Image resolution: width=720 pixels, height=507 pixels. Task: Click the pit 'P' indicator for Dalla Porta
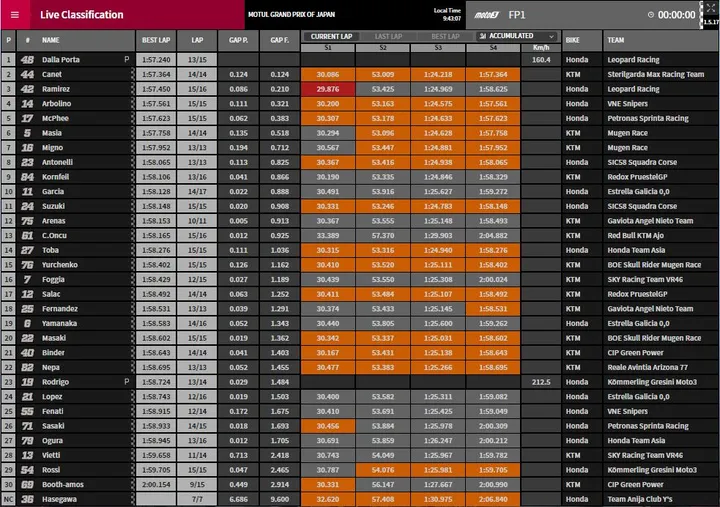(127, 59)
